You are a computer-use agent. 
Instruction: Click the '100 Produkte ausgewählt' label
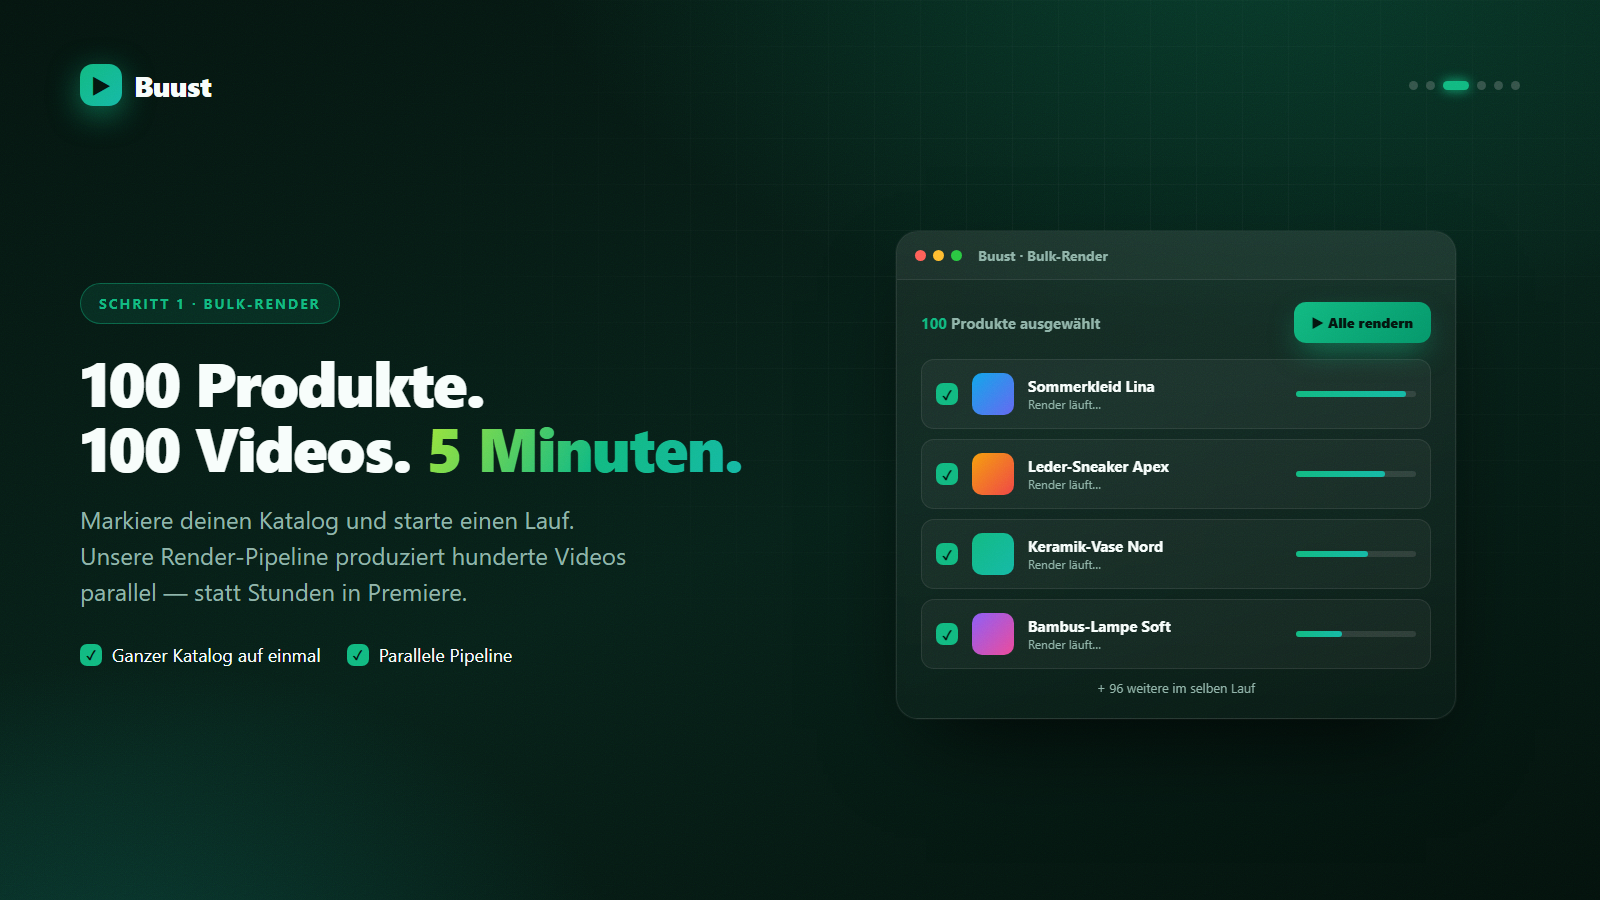tap(1011, 324)
